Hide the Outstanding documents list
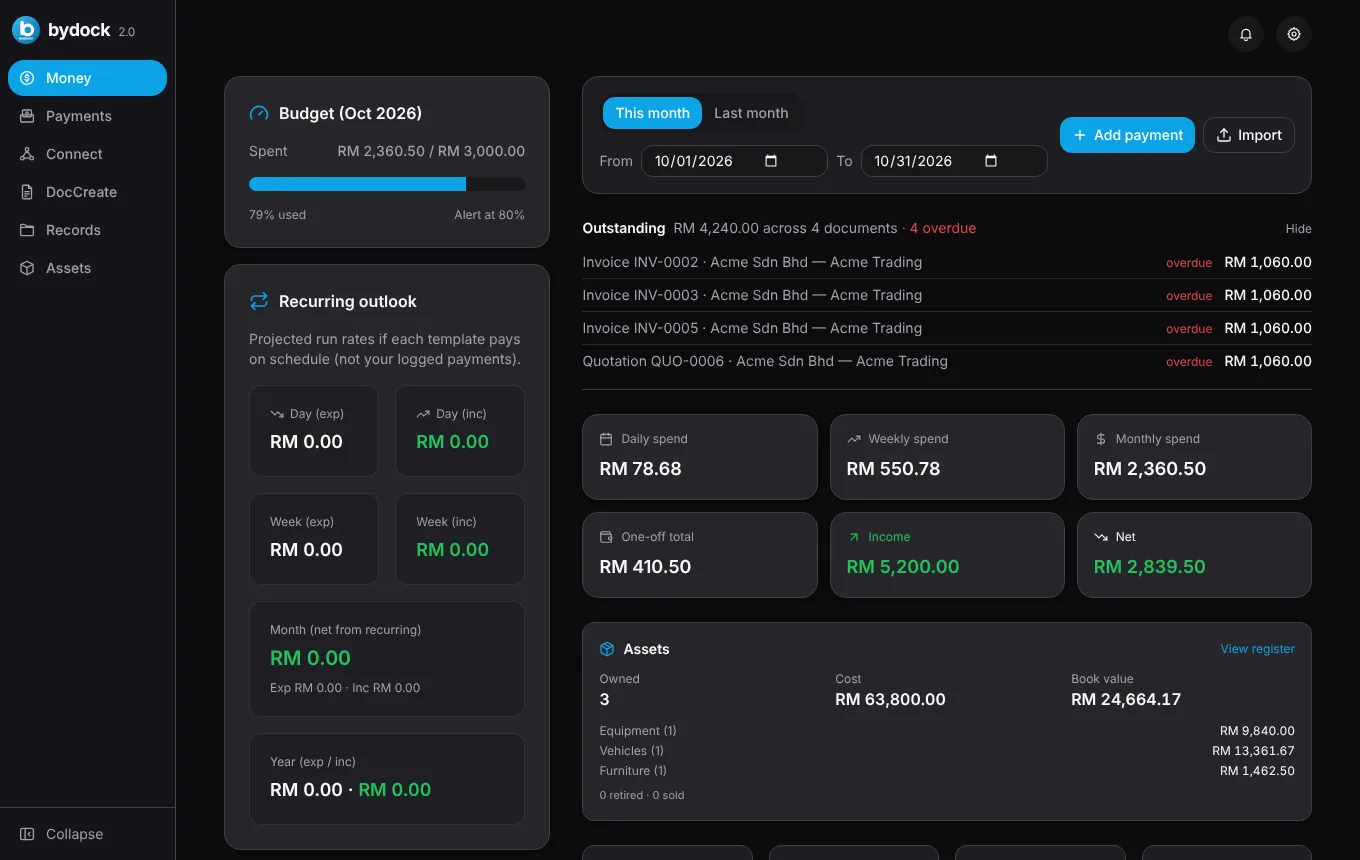 coord(1298,229)
